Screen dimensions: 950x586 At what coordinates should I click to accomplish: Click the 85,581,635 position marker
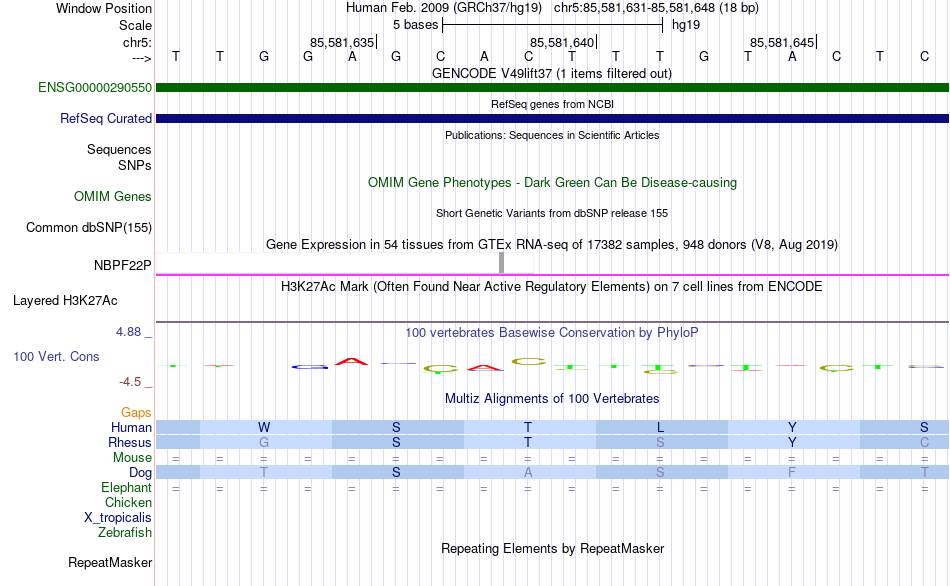(x=343, y=42)
